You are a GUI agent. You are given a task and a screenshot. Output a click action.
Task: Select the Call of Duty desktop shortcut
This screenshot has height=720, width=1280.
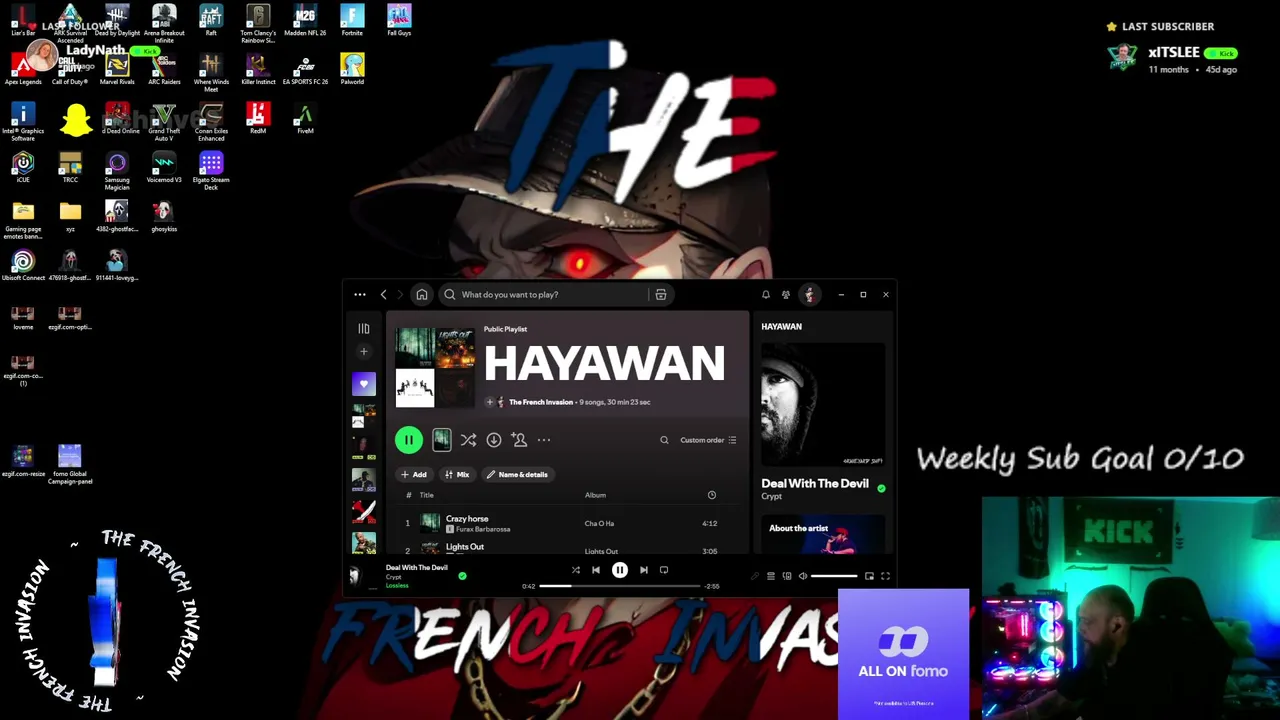[70, 69]
